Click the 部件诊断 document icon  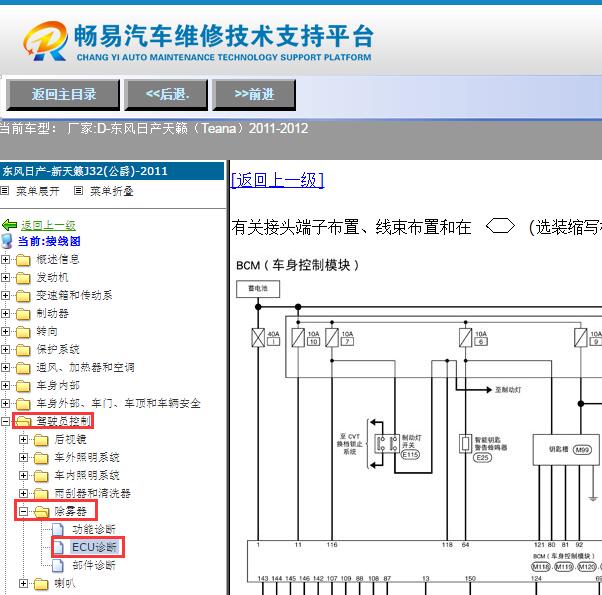tap(58, 565)
